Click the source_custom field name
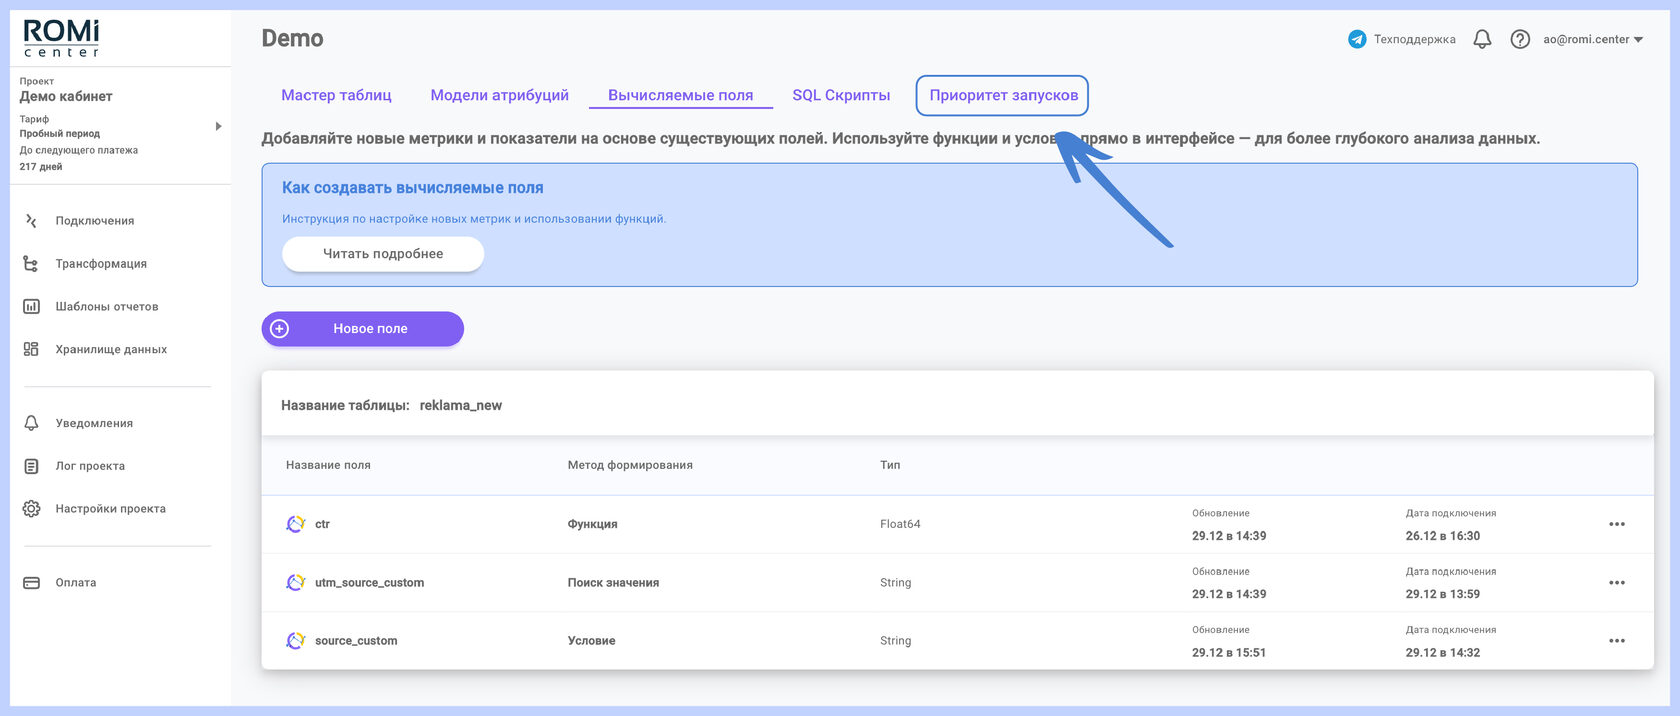 (x=356, y=641)
